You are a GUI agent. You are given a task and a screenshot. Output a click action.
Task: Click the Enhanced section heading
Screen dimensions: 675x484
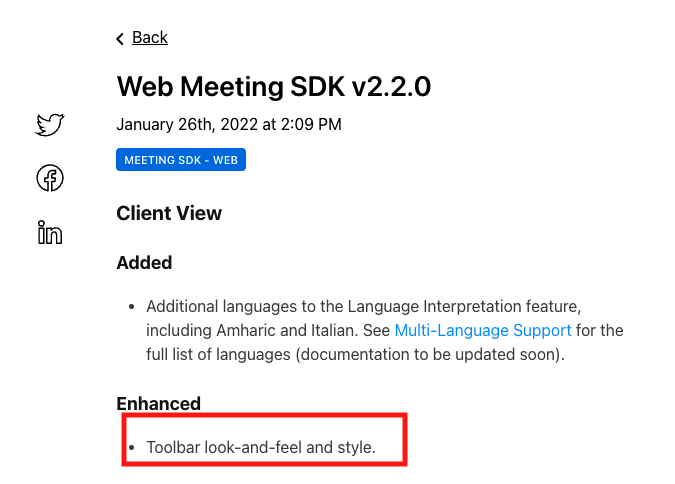coord(158,404)
